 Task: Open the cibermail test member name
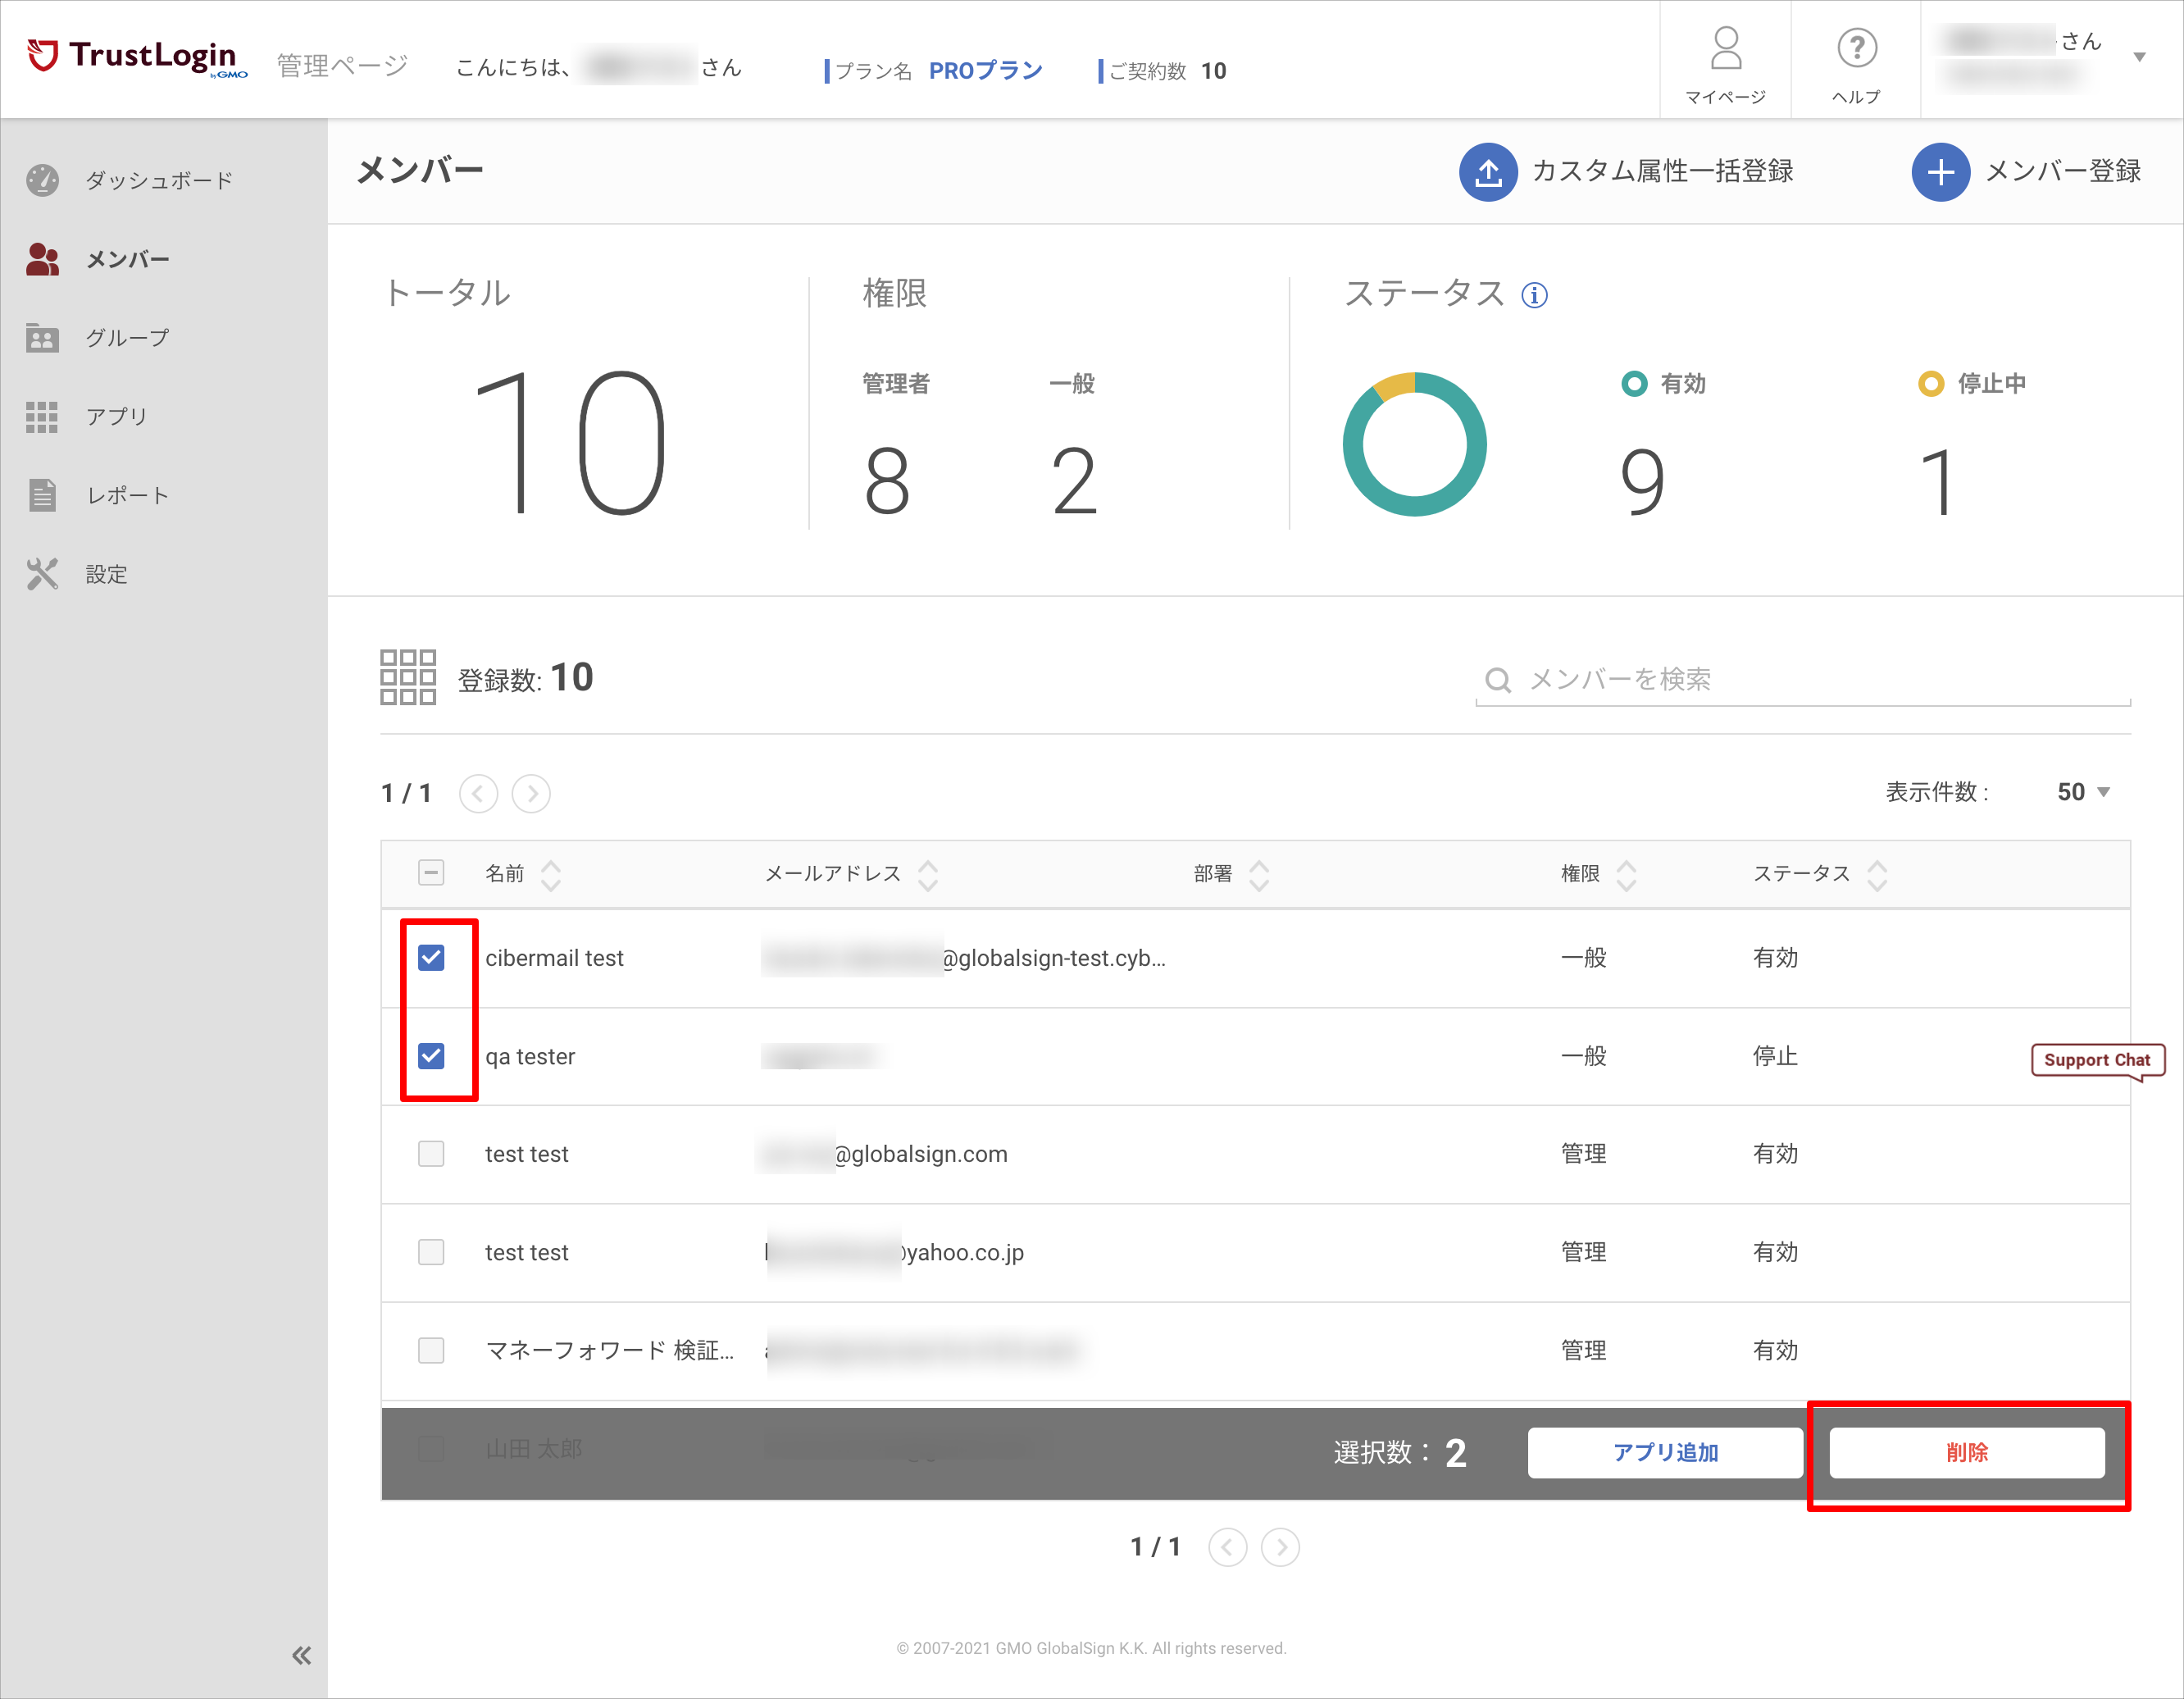[554, 958]
